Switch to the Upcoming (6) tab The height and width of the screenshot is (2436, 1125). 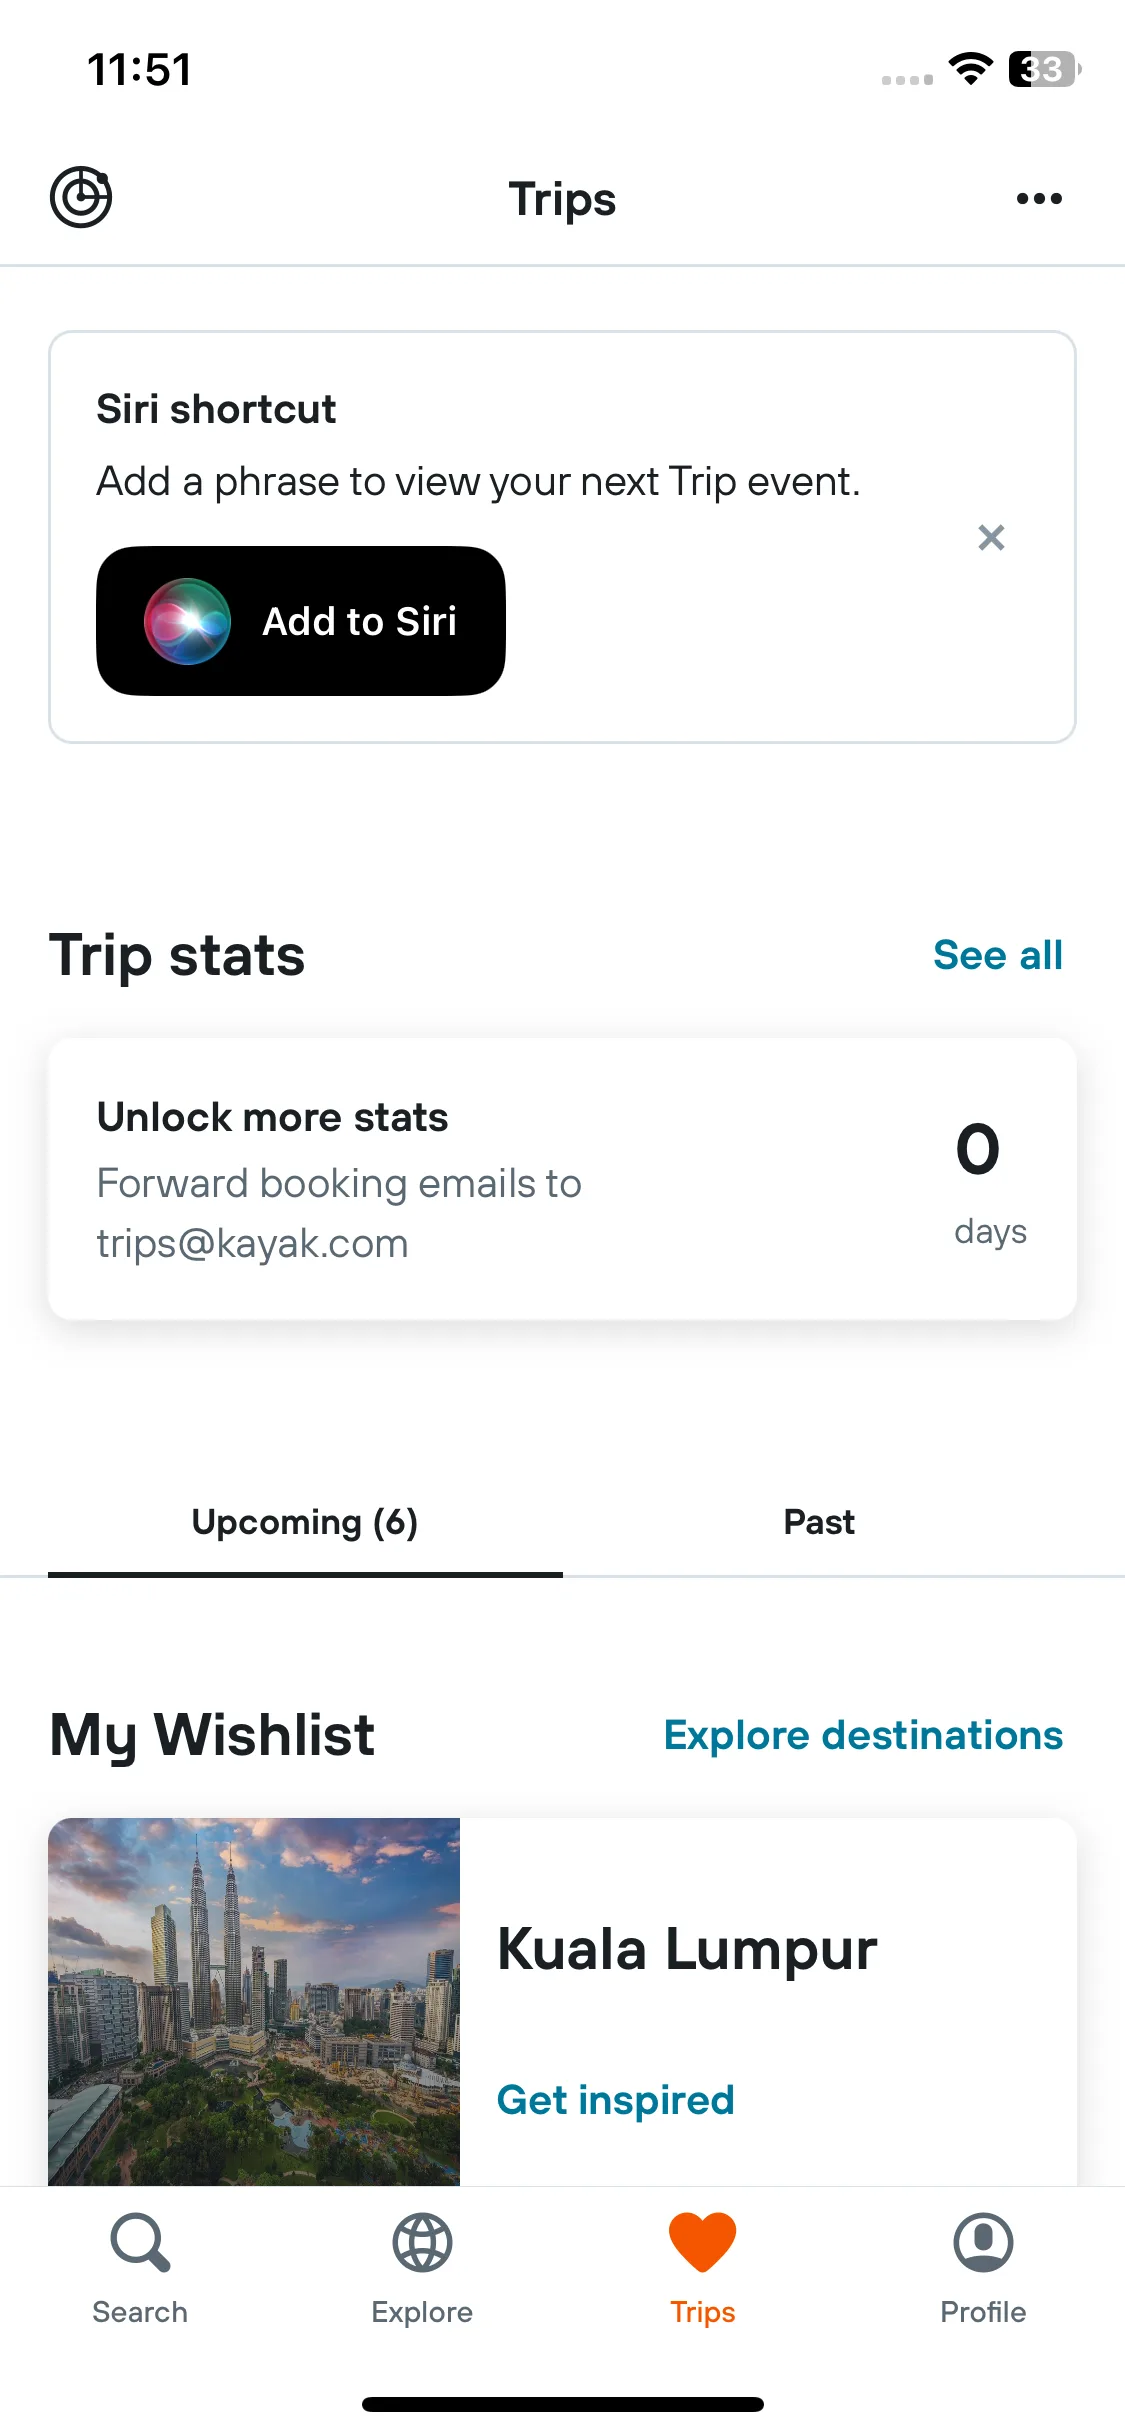[x=305, y=1522]
